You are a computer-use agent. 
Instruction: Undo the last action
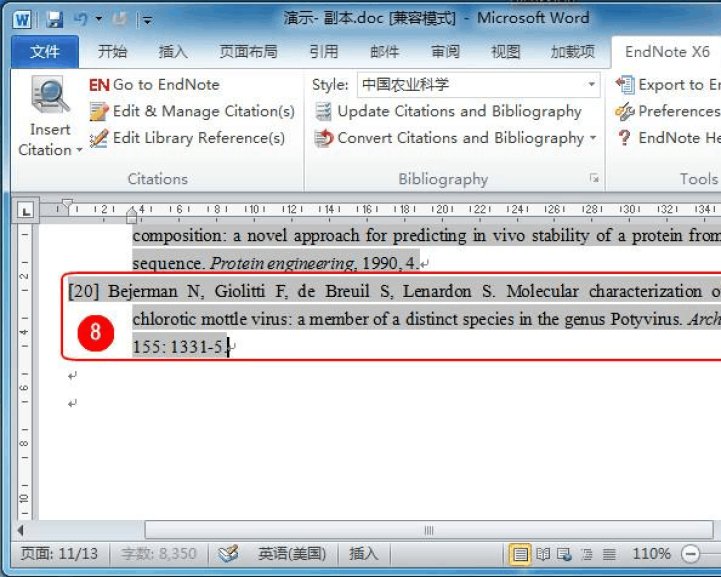pos(81,19)
